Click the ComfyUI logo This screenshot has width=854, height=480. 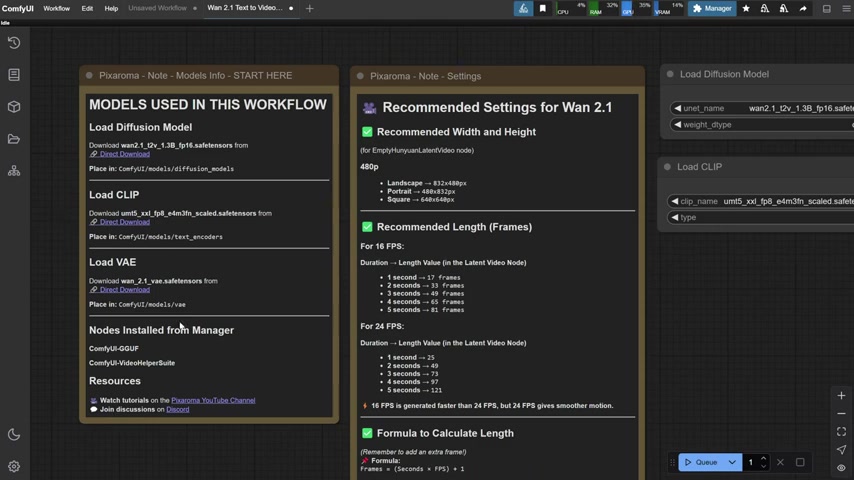coord(17,8)
